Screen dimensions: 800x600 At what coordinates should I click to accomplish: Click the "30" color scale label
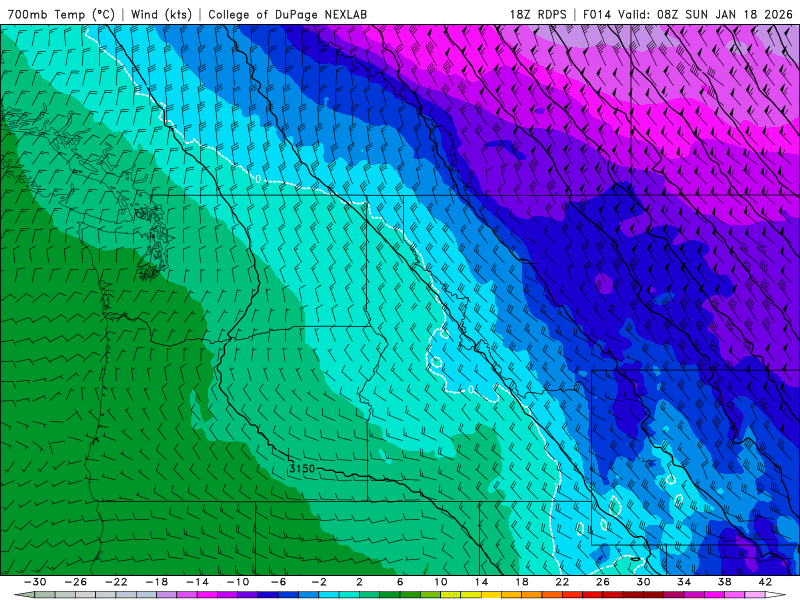point(643,582)
